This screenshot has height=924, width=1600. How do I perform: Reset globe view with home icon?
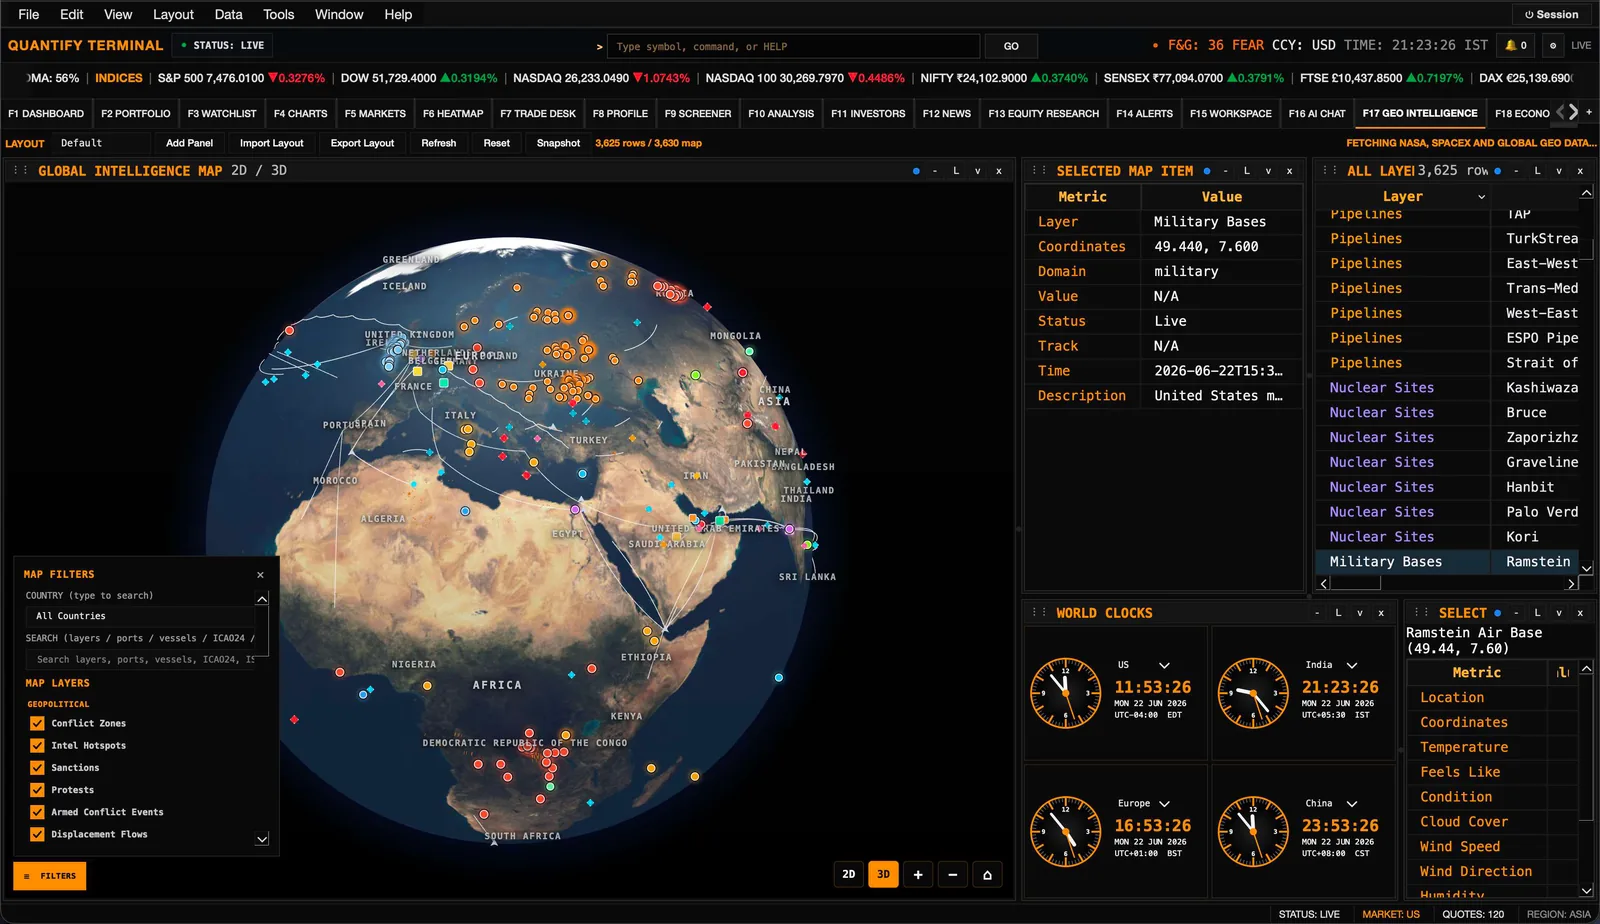click(987, 875)
